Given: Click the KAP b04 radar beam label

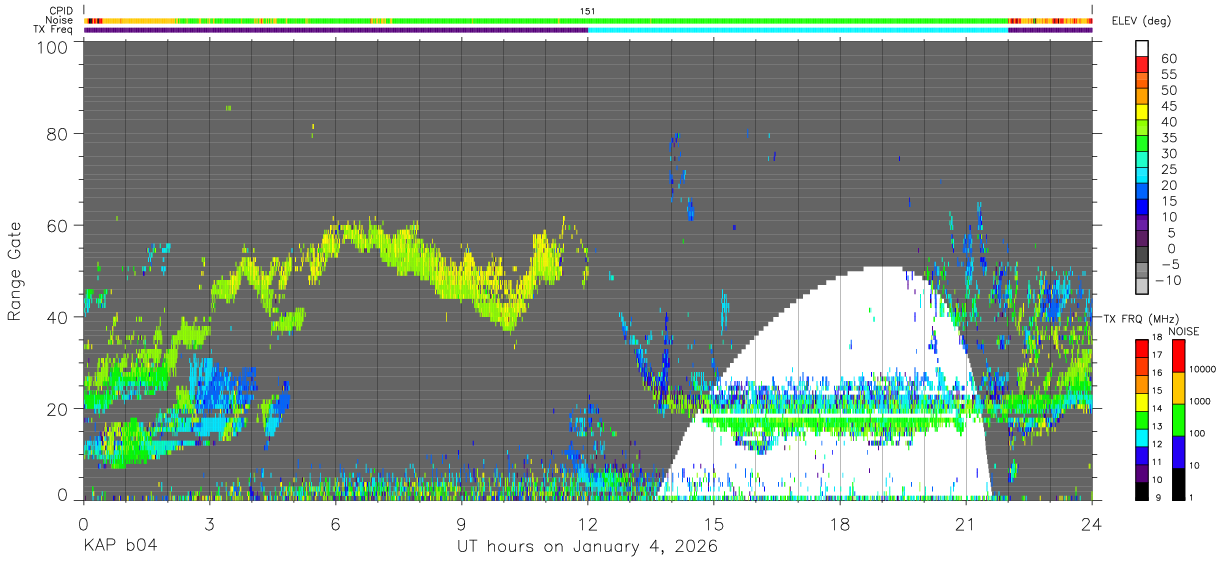Looking at the screenshot, I should [x=120, y=546].
